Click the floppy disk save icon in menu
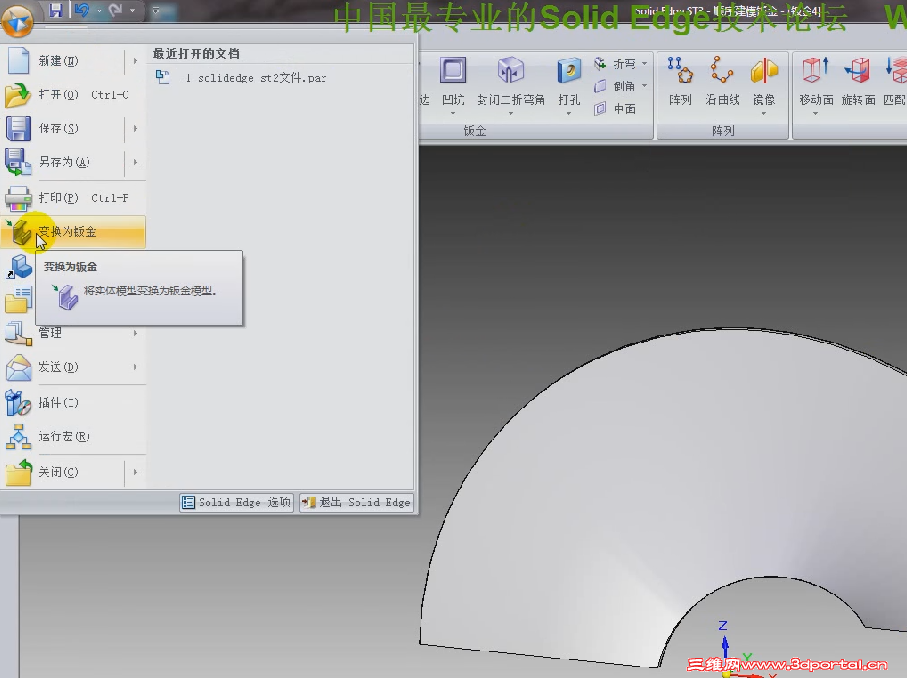This screenshot has width=907, height=678. (18, 128)
